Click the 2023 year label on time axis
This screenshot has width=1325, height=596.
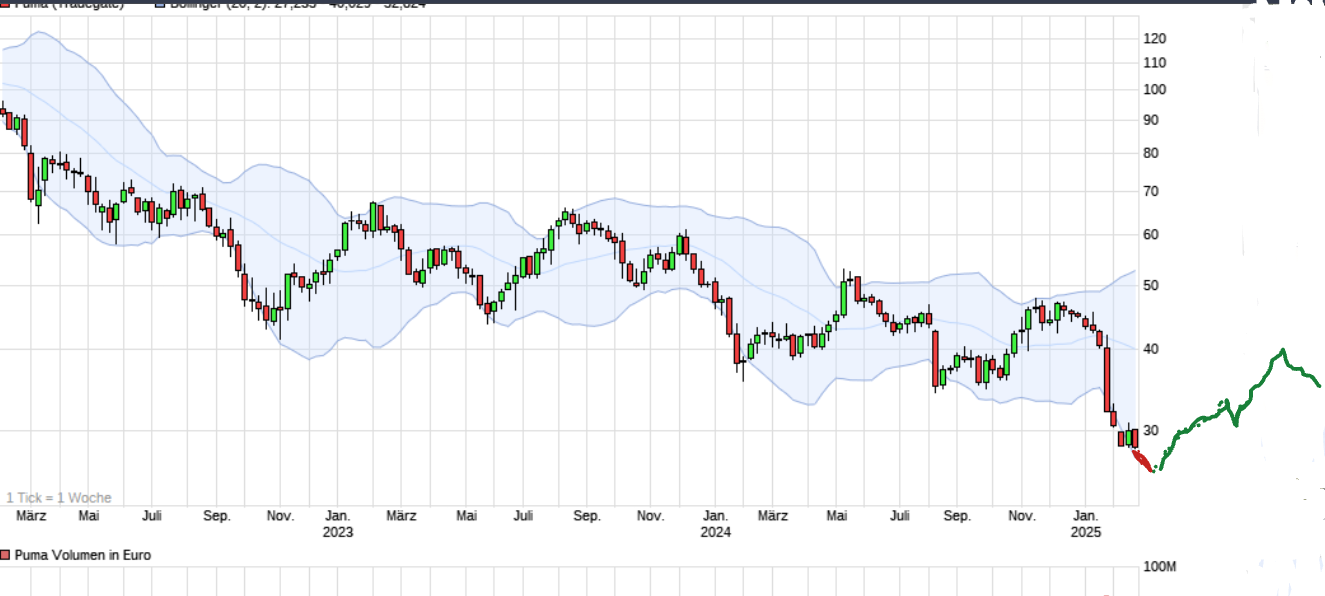tap(338, 532)
